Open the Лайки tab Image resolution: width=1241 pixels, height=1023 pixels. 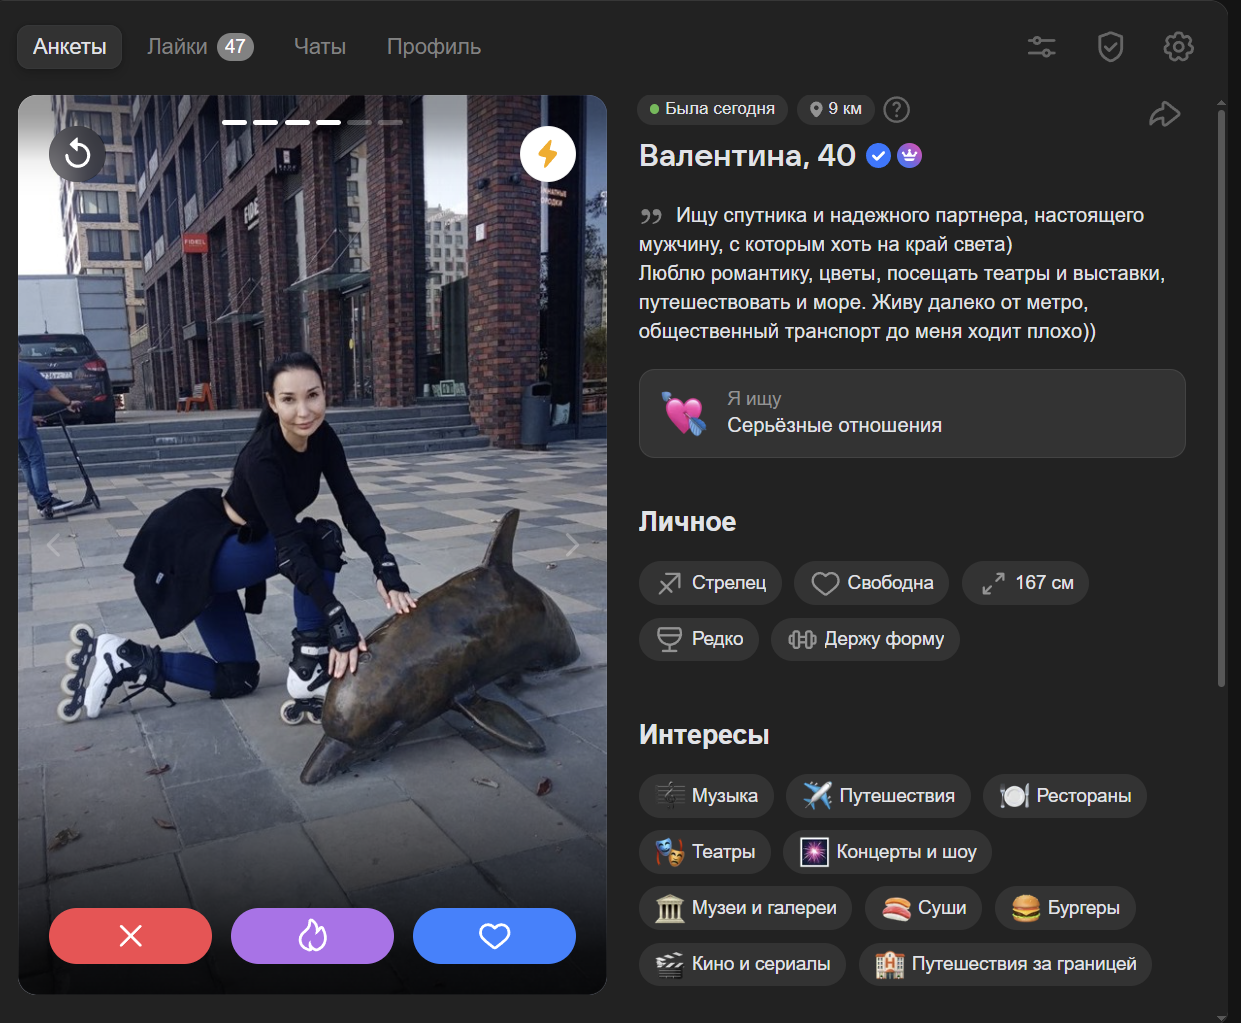coord(199,47)
